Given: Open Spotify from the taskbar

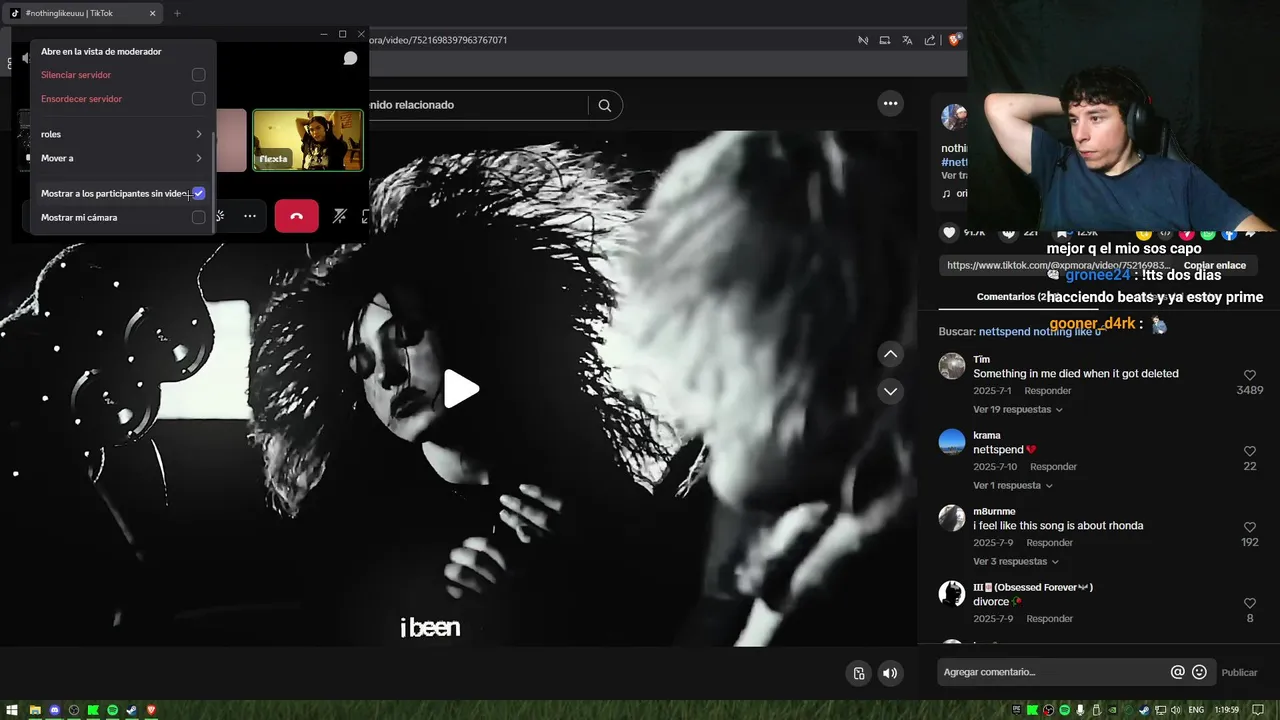Looking at the screenshot, I should click(112, 710).
